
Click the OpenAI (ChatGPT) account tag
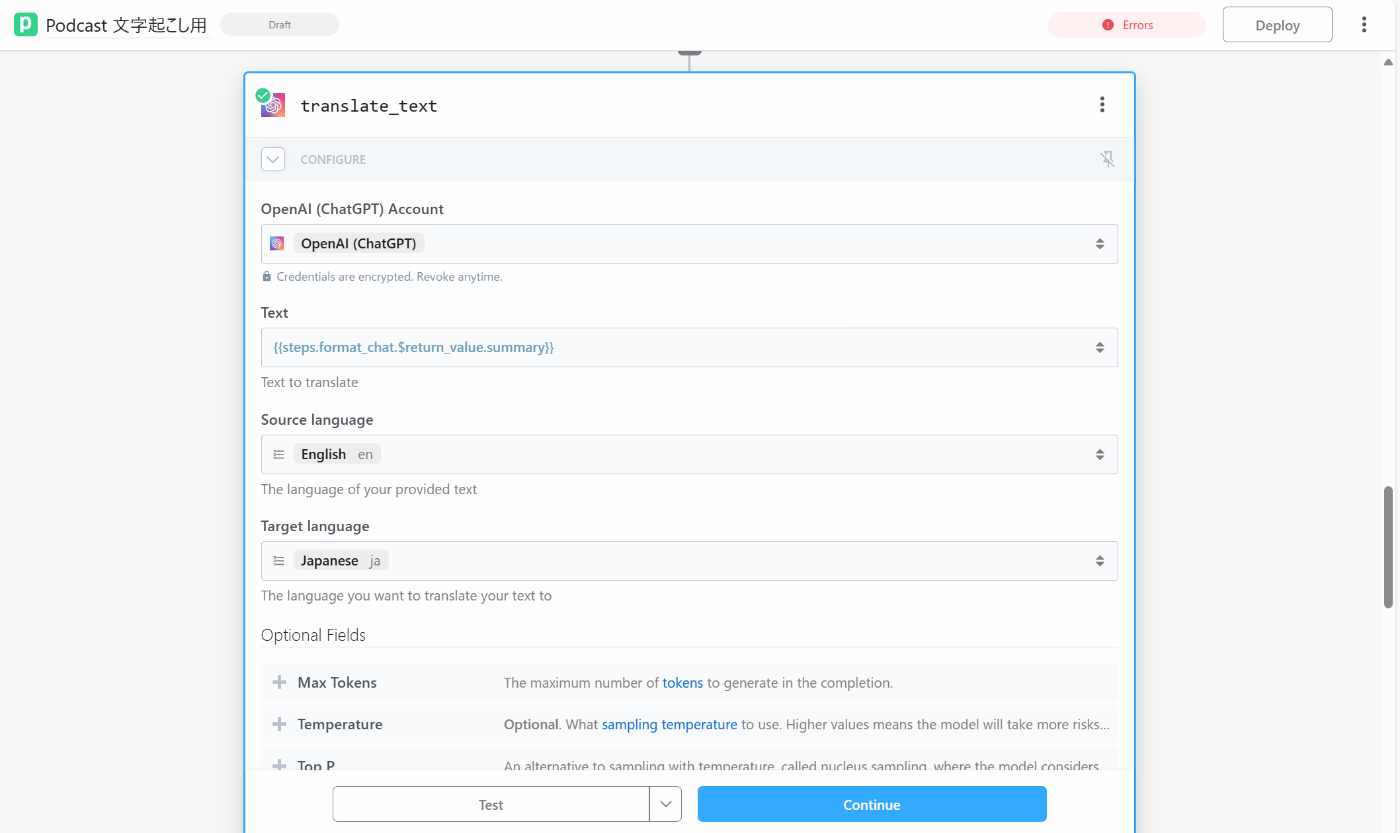pos(359,243)
